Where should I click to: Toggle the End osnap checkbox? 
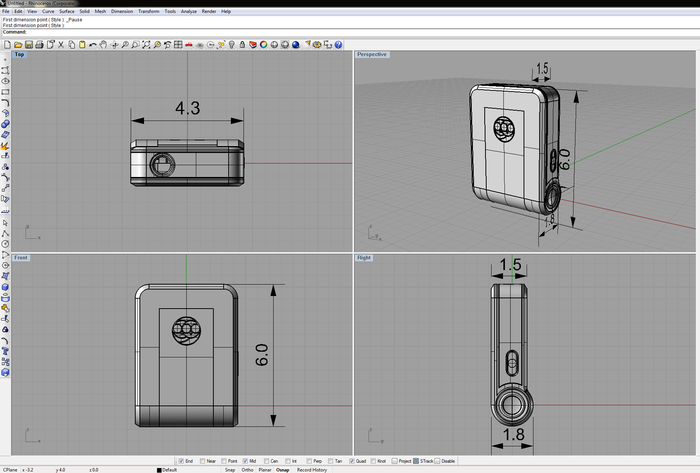[x=181, y=461]
